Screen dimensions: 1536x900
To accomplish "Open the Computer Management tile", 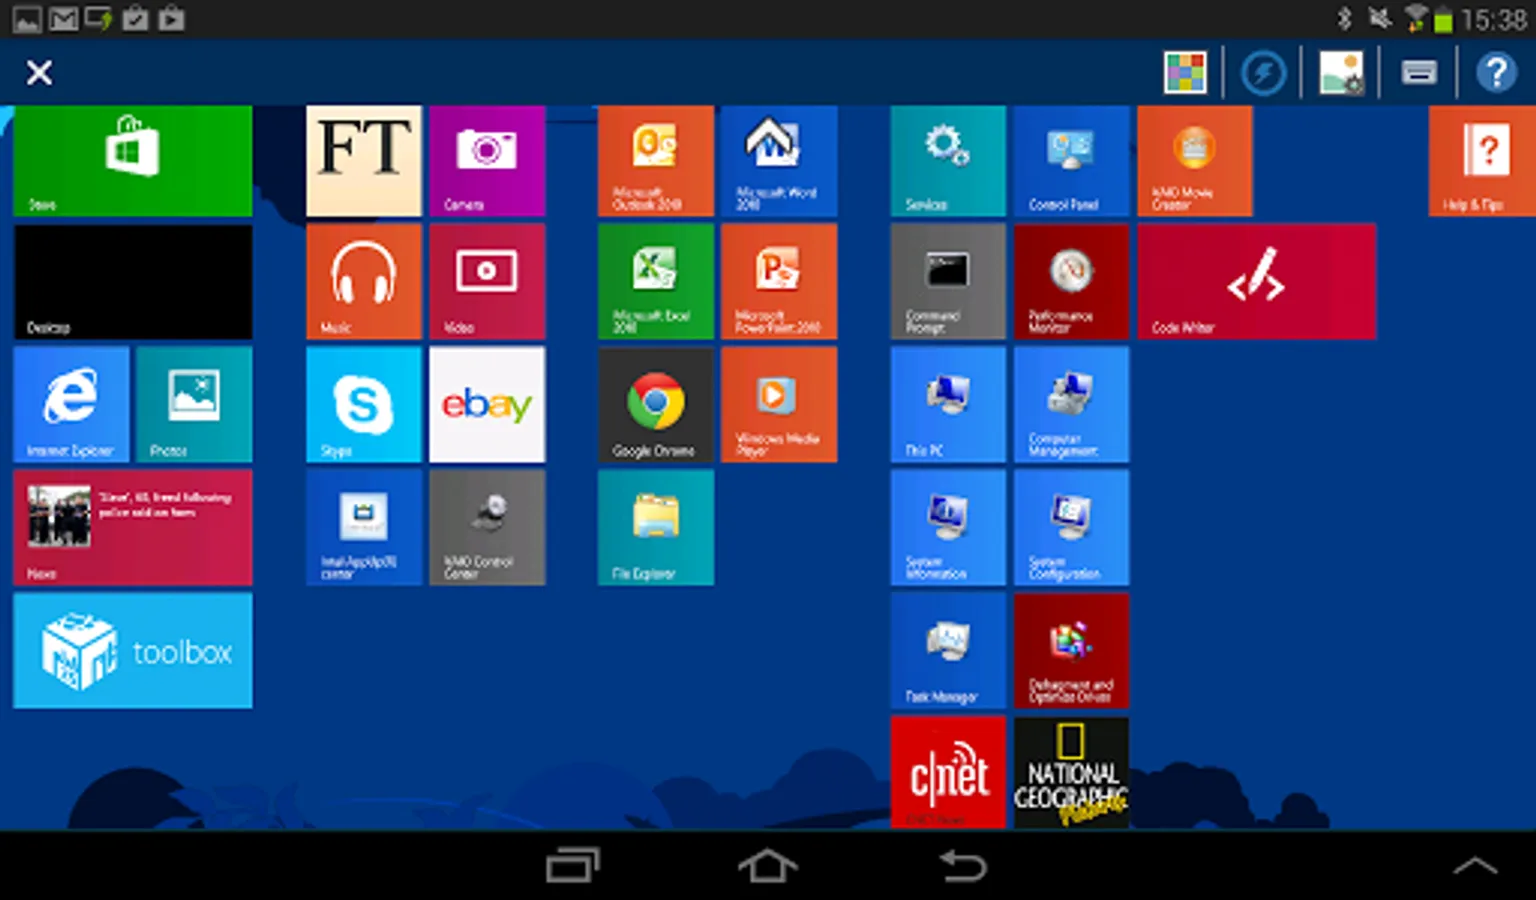I will click(x=1071, y=404).
